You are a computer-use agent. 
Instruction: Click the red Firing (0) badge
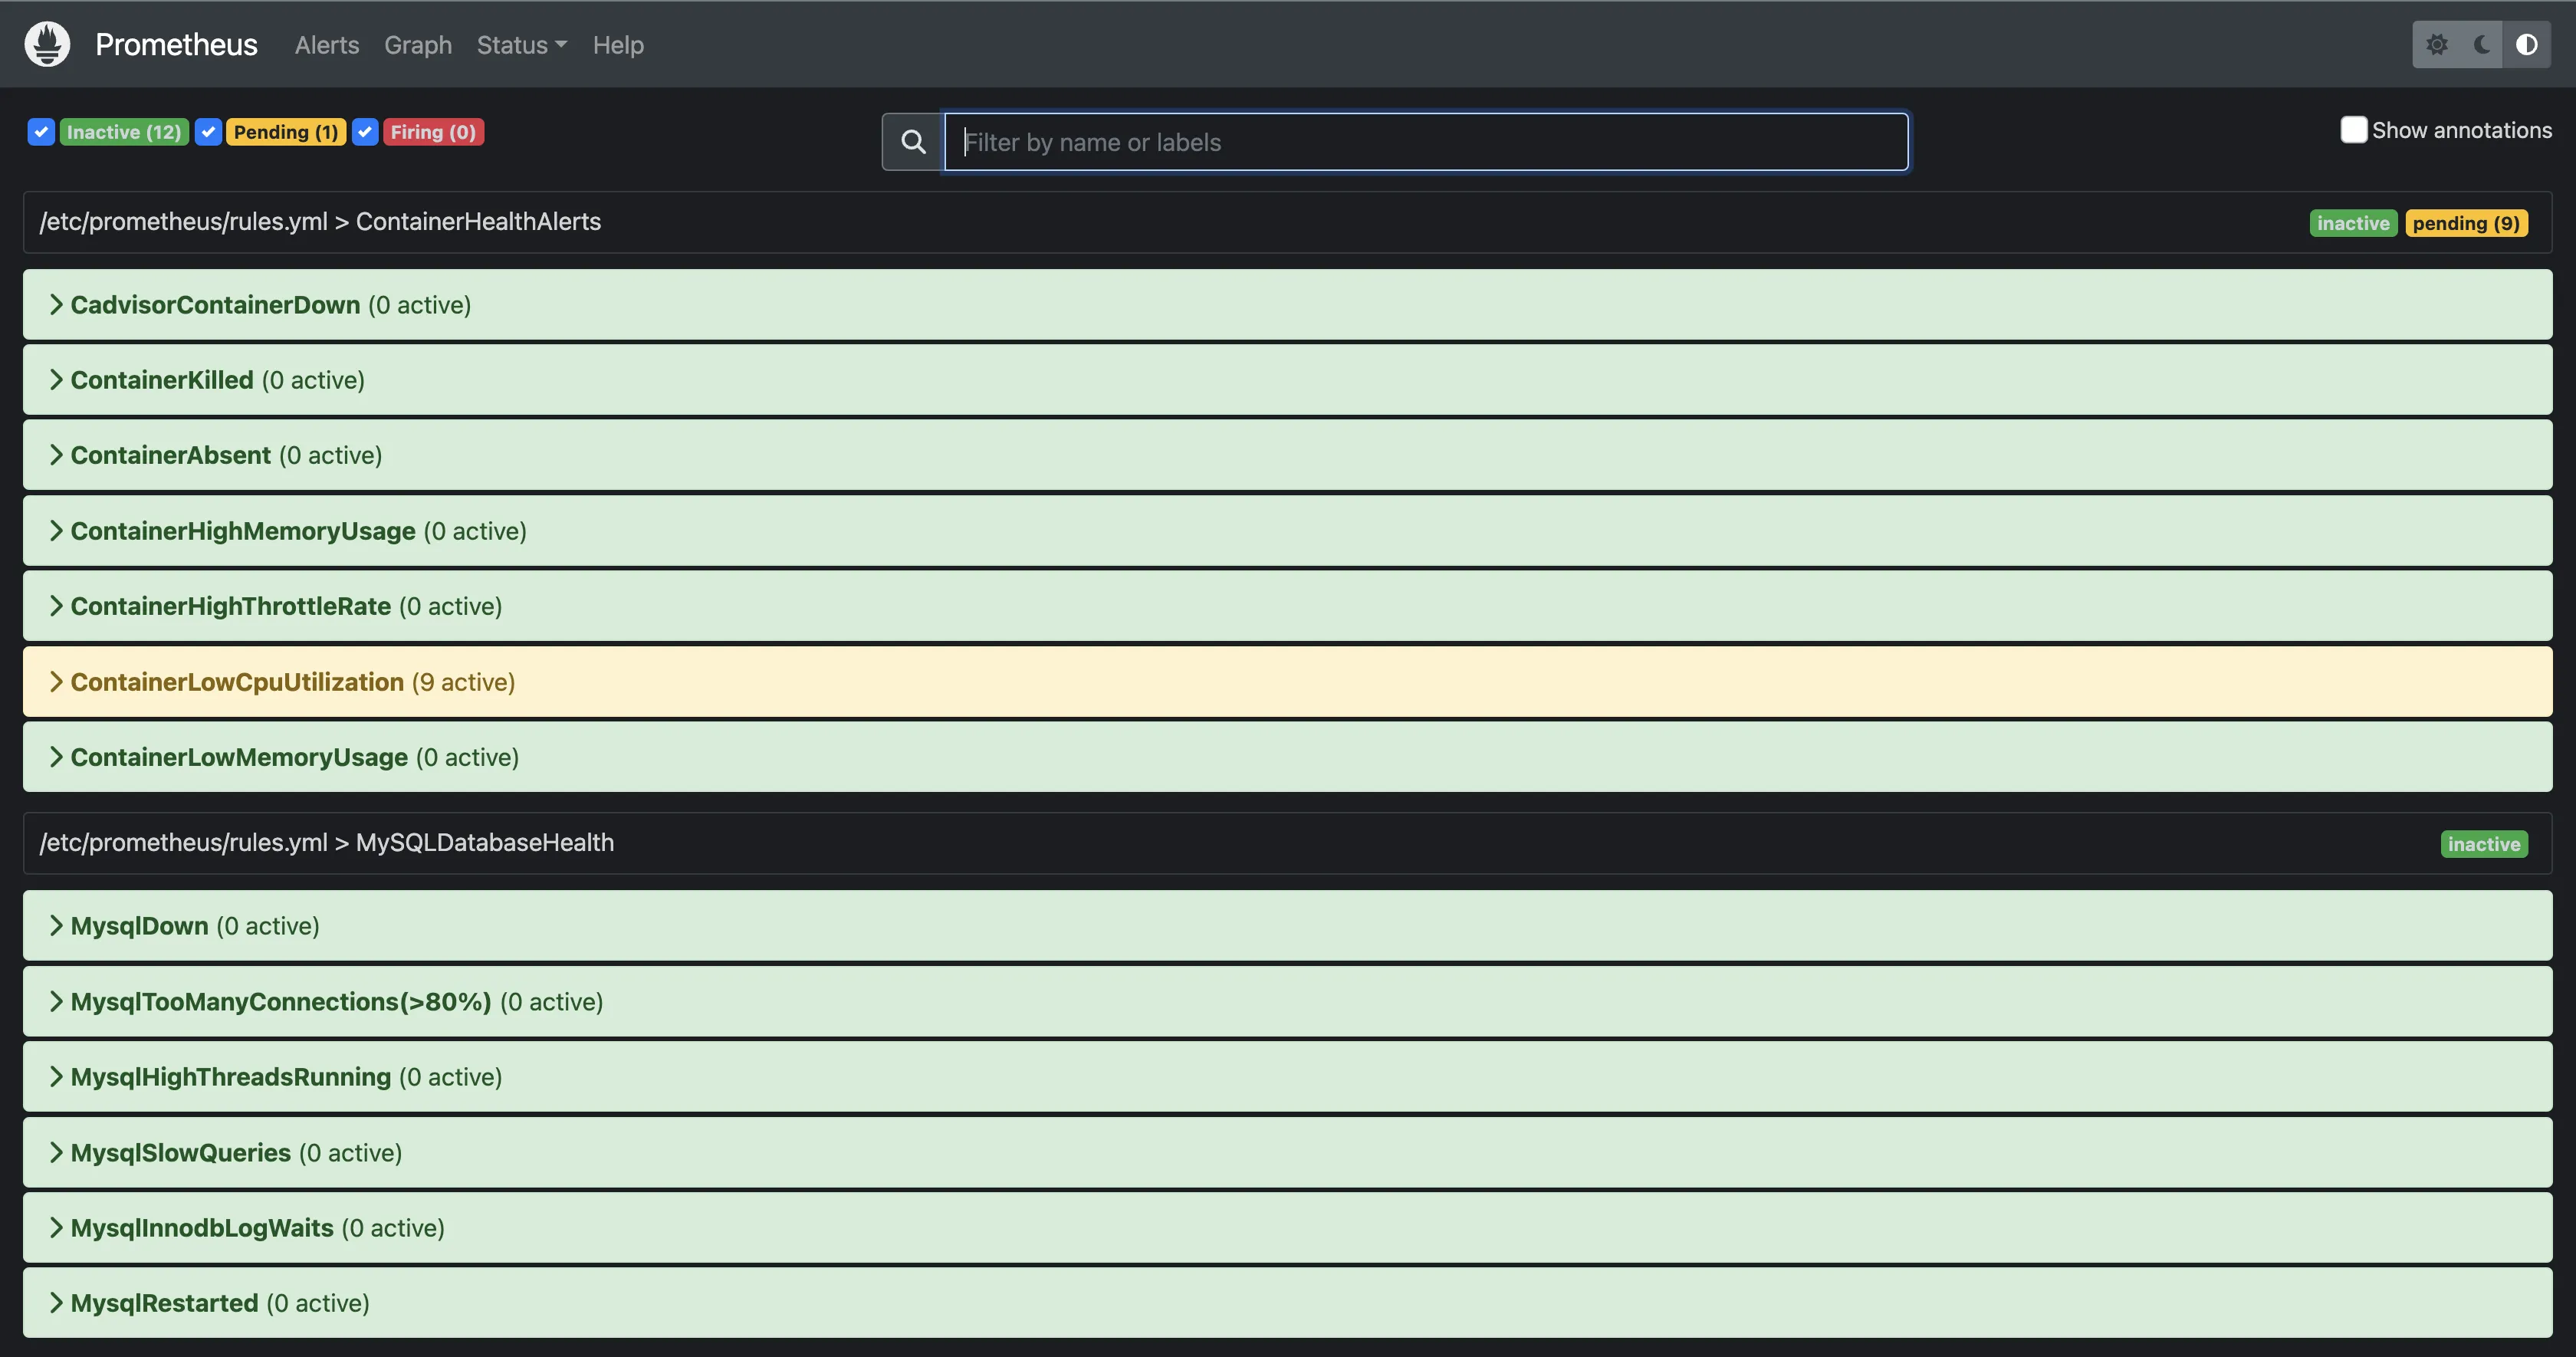[433, 132]
